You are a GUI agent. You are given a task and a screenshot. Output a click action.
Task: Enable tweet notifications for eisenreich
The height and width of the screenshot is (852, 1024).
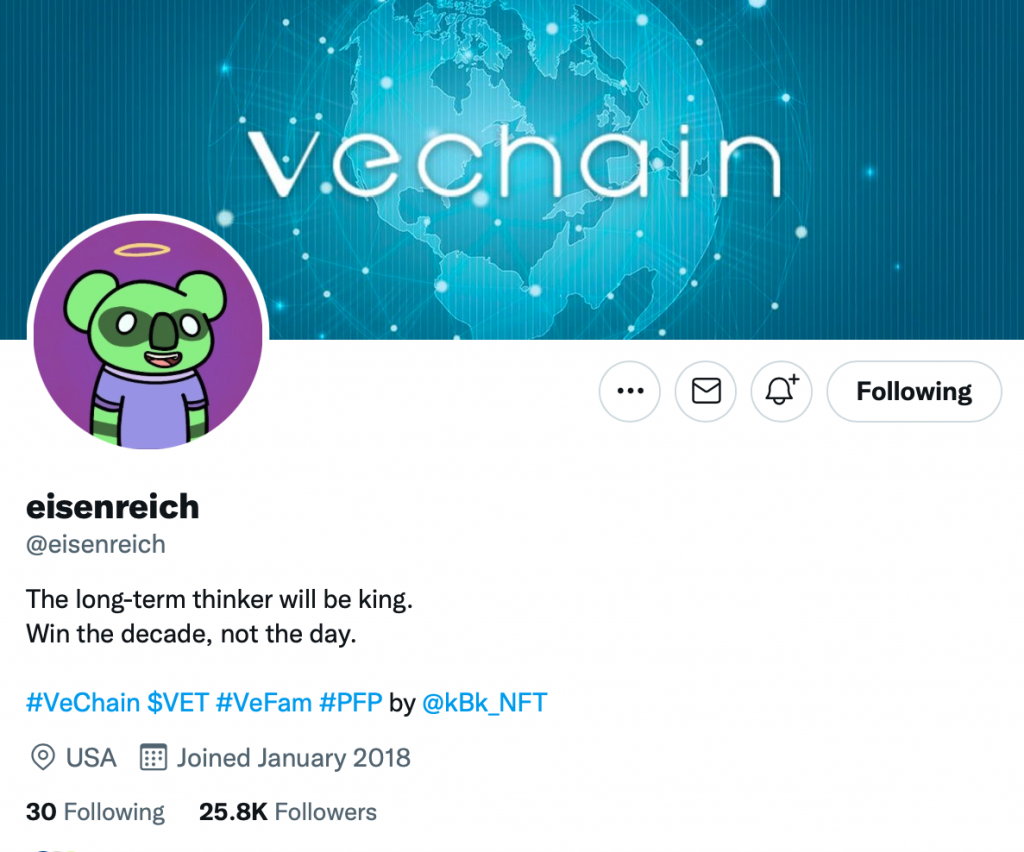pyautogui.click(x=781, y=391)
